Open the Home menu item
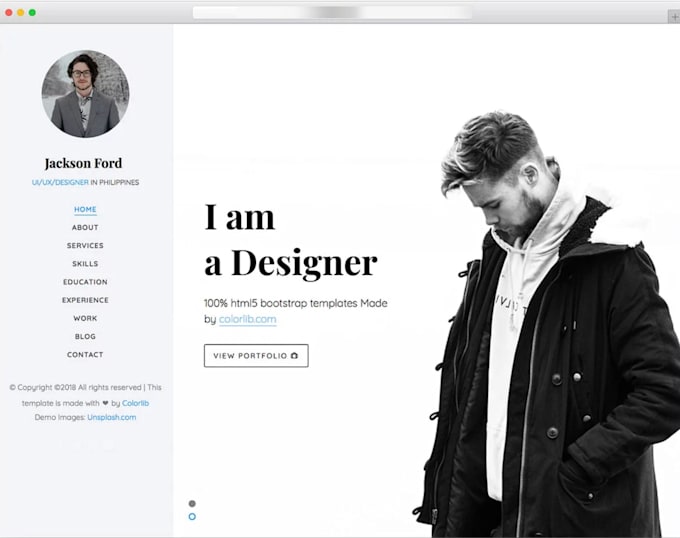The height and width of the screenshot is (538, 680). click(x=85, y=209)
